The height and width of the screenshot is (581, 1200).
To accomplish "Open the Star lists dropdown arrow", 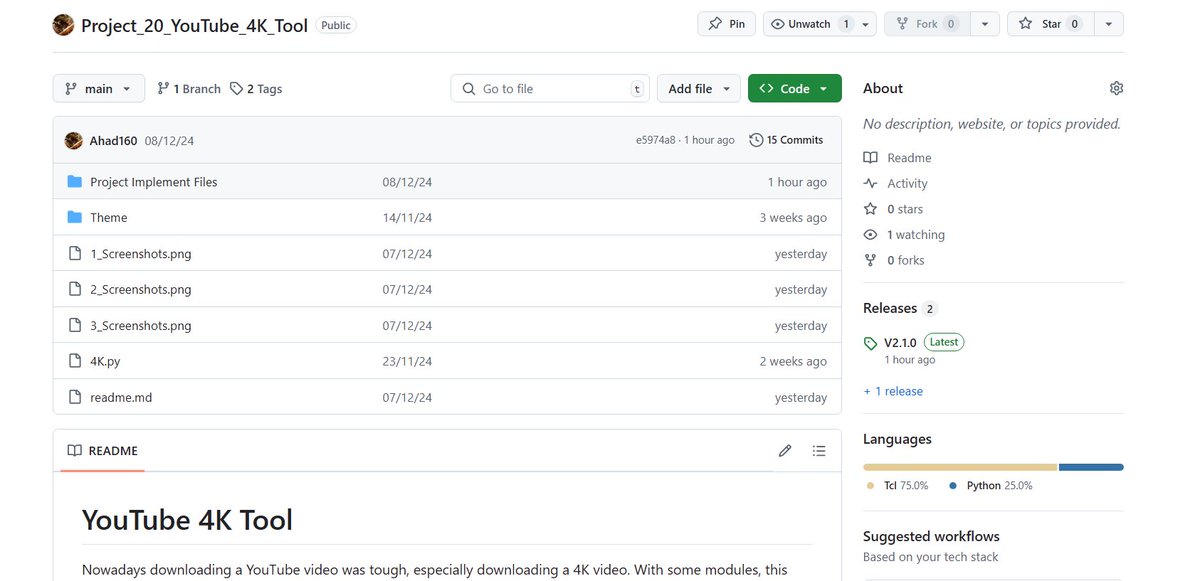I will coord(1109,24).
